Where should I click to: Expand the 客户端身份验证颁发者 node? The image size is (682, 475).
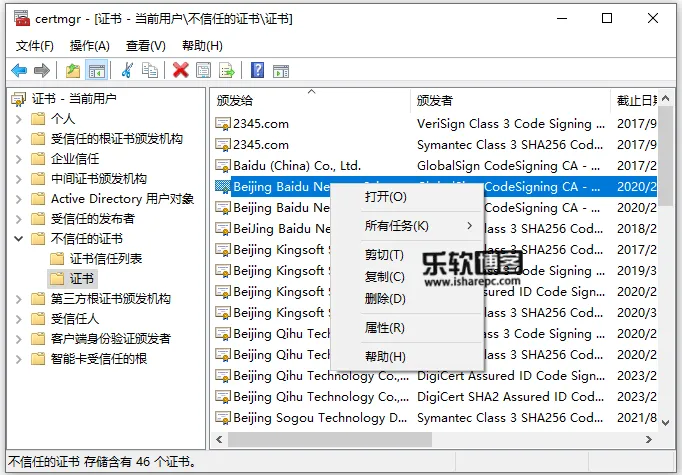pyautogui.click(x=19, y=339)
